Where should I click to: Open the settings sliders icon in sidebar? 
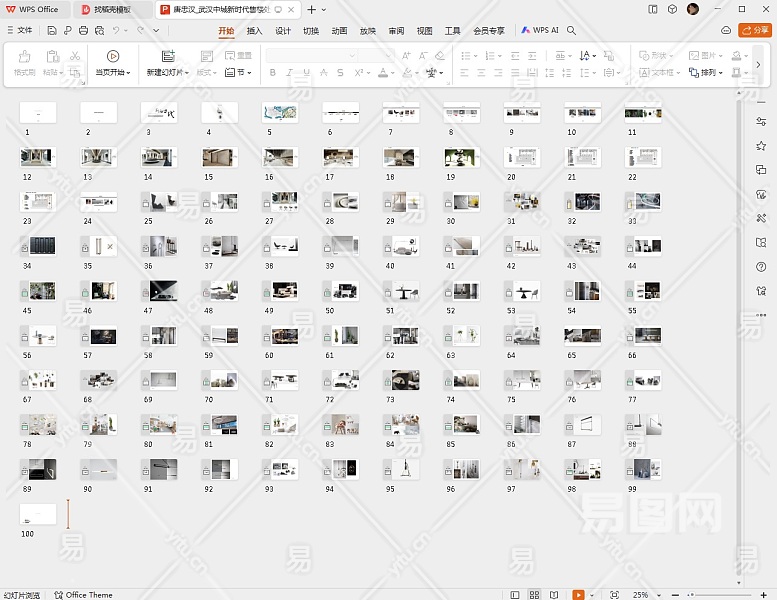[761, 122]
